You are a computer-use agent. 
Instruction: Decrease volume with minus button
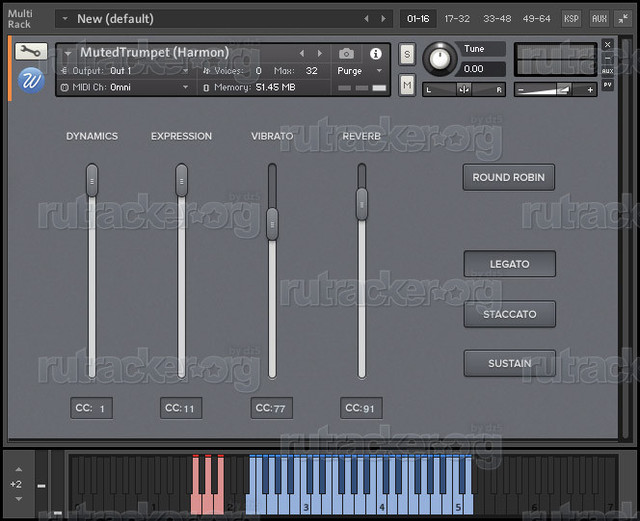click(x=521, y=89)
